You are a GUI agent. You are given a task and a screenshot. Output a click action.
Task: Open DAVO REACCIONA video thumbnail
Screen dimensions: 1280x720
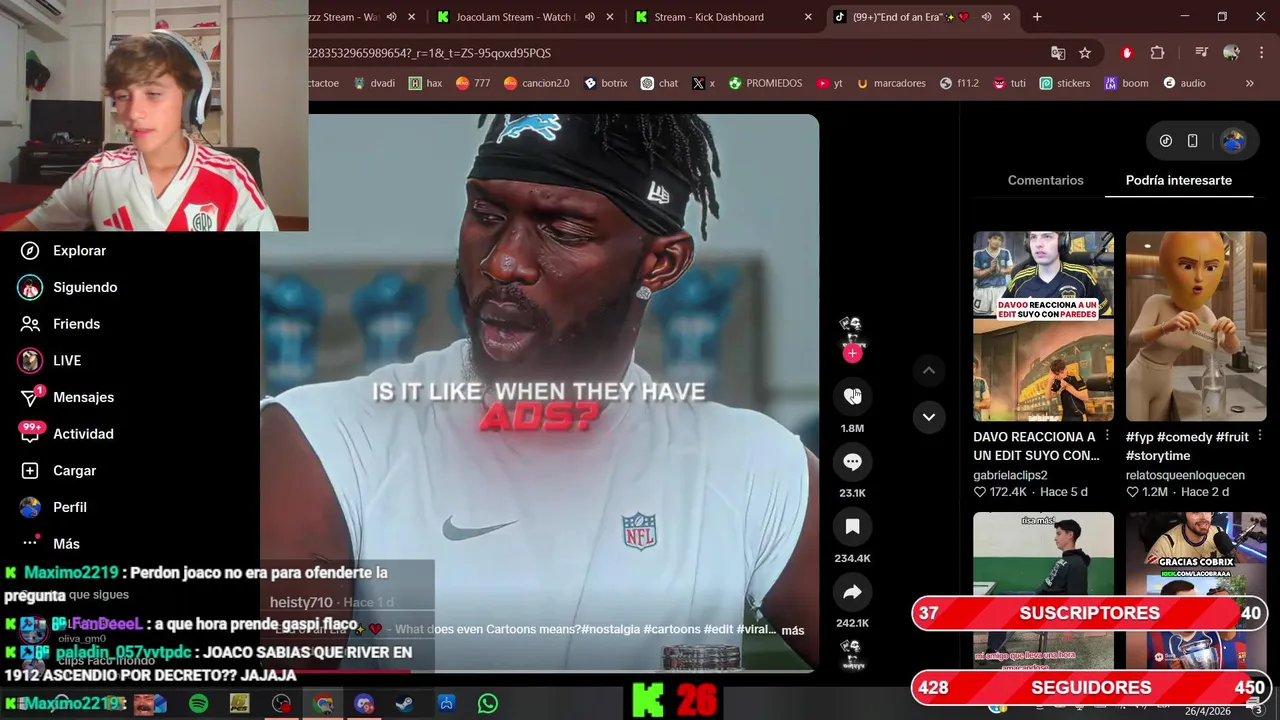pos(1043,326)
